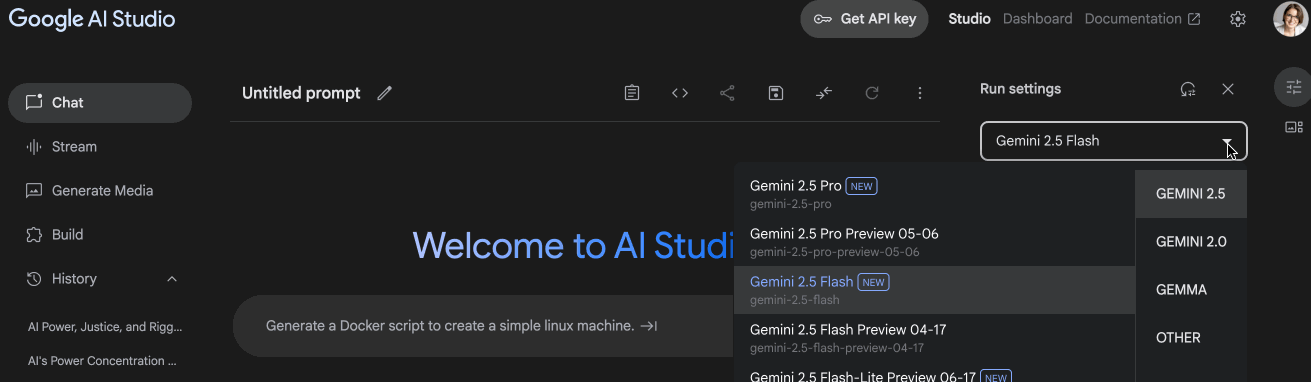
Task: Open the Gemini 2.5 Flash model dropdown
Action: pyautogui.click(x=1114, y=141)
